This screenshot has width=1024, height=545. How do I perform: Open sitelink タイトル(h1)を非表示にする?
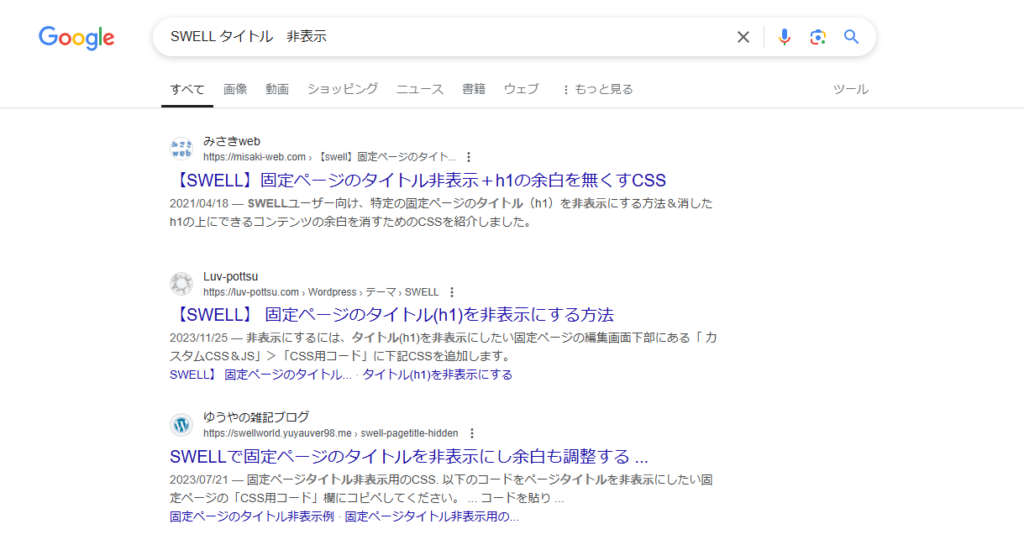click(x=438, y=375)
